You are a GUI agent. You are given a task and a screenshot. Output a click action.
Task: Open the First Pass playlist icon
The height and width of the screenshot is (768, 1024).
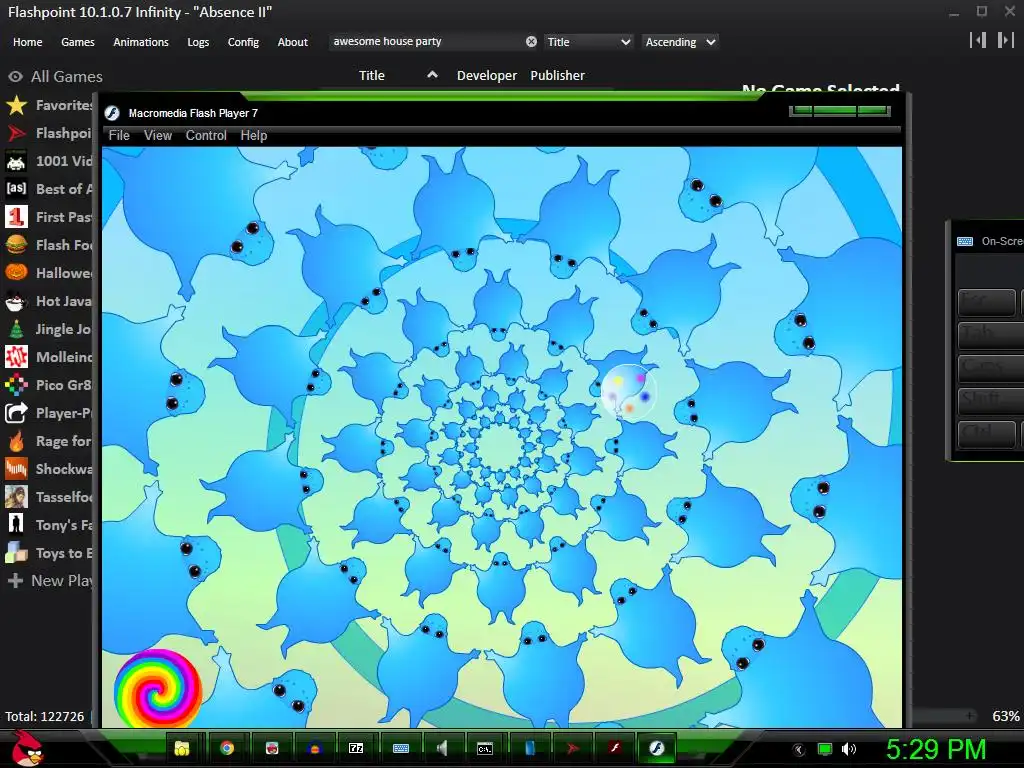16,217
